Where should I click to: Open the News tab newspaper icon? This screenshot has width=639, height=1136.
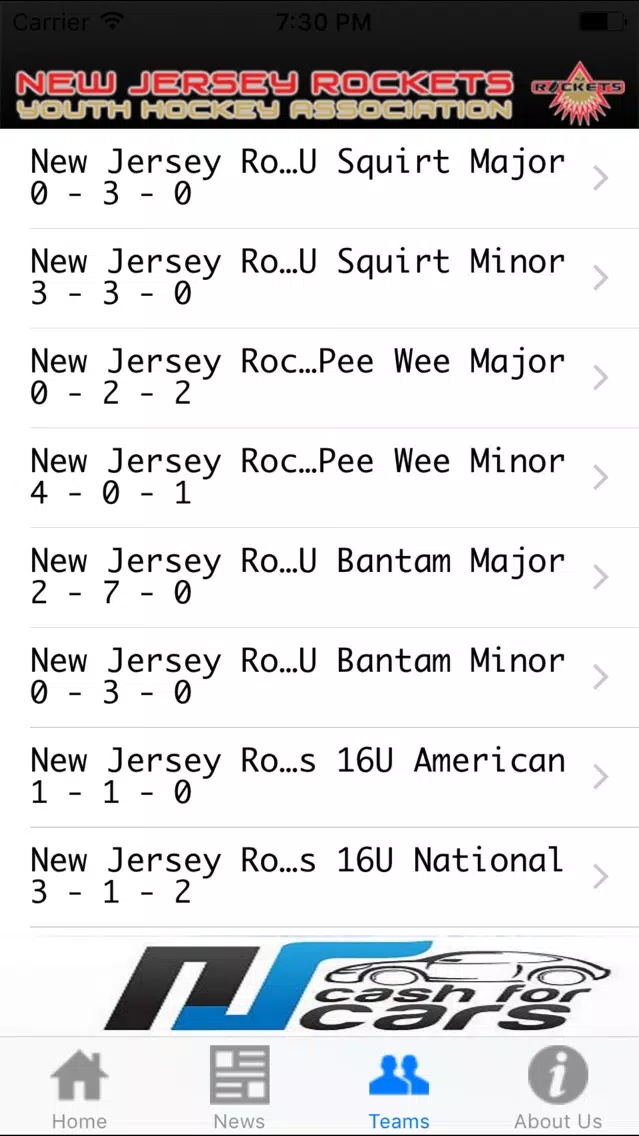click(x=239, y=1075)
